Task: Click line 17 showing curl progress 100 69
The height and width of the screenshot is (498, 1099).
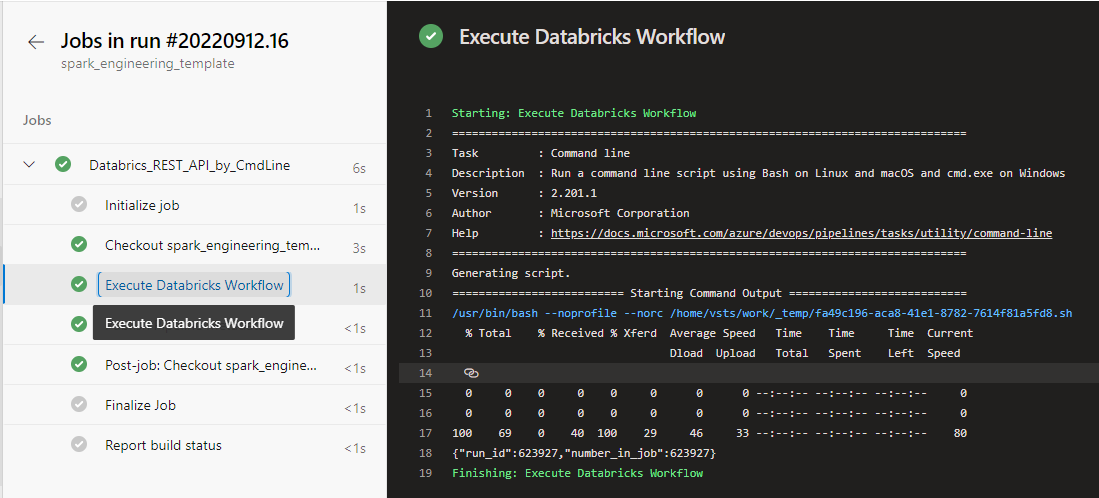Action: click(709, 433)
